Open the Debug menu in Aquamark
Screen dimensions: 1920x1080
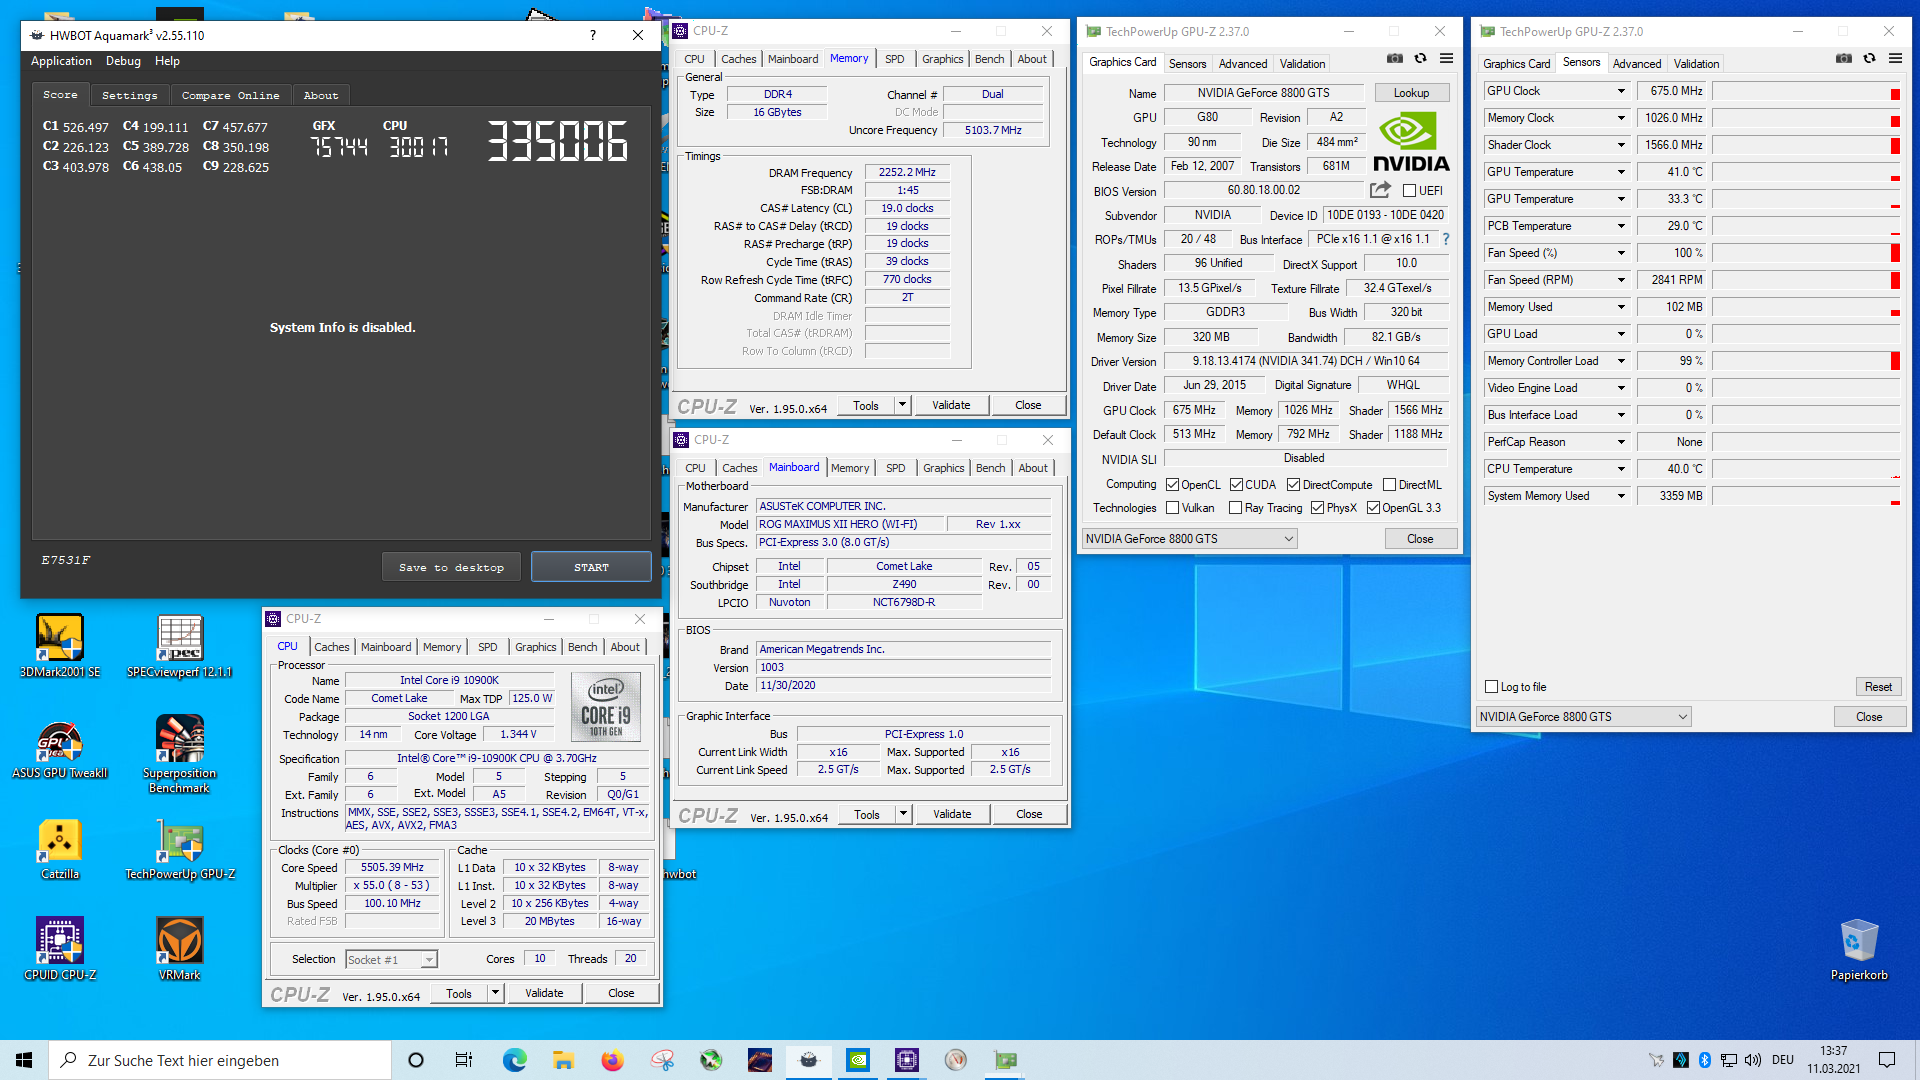(123, 61)
